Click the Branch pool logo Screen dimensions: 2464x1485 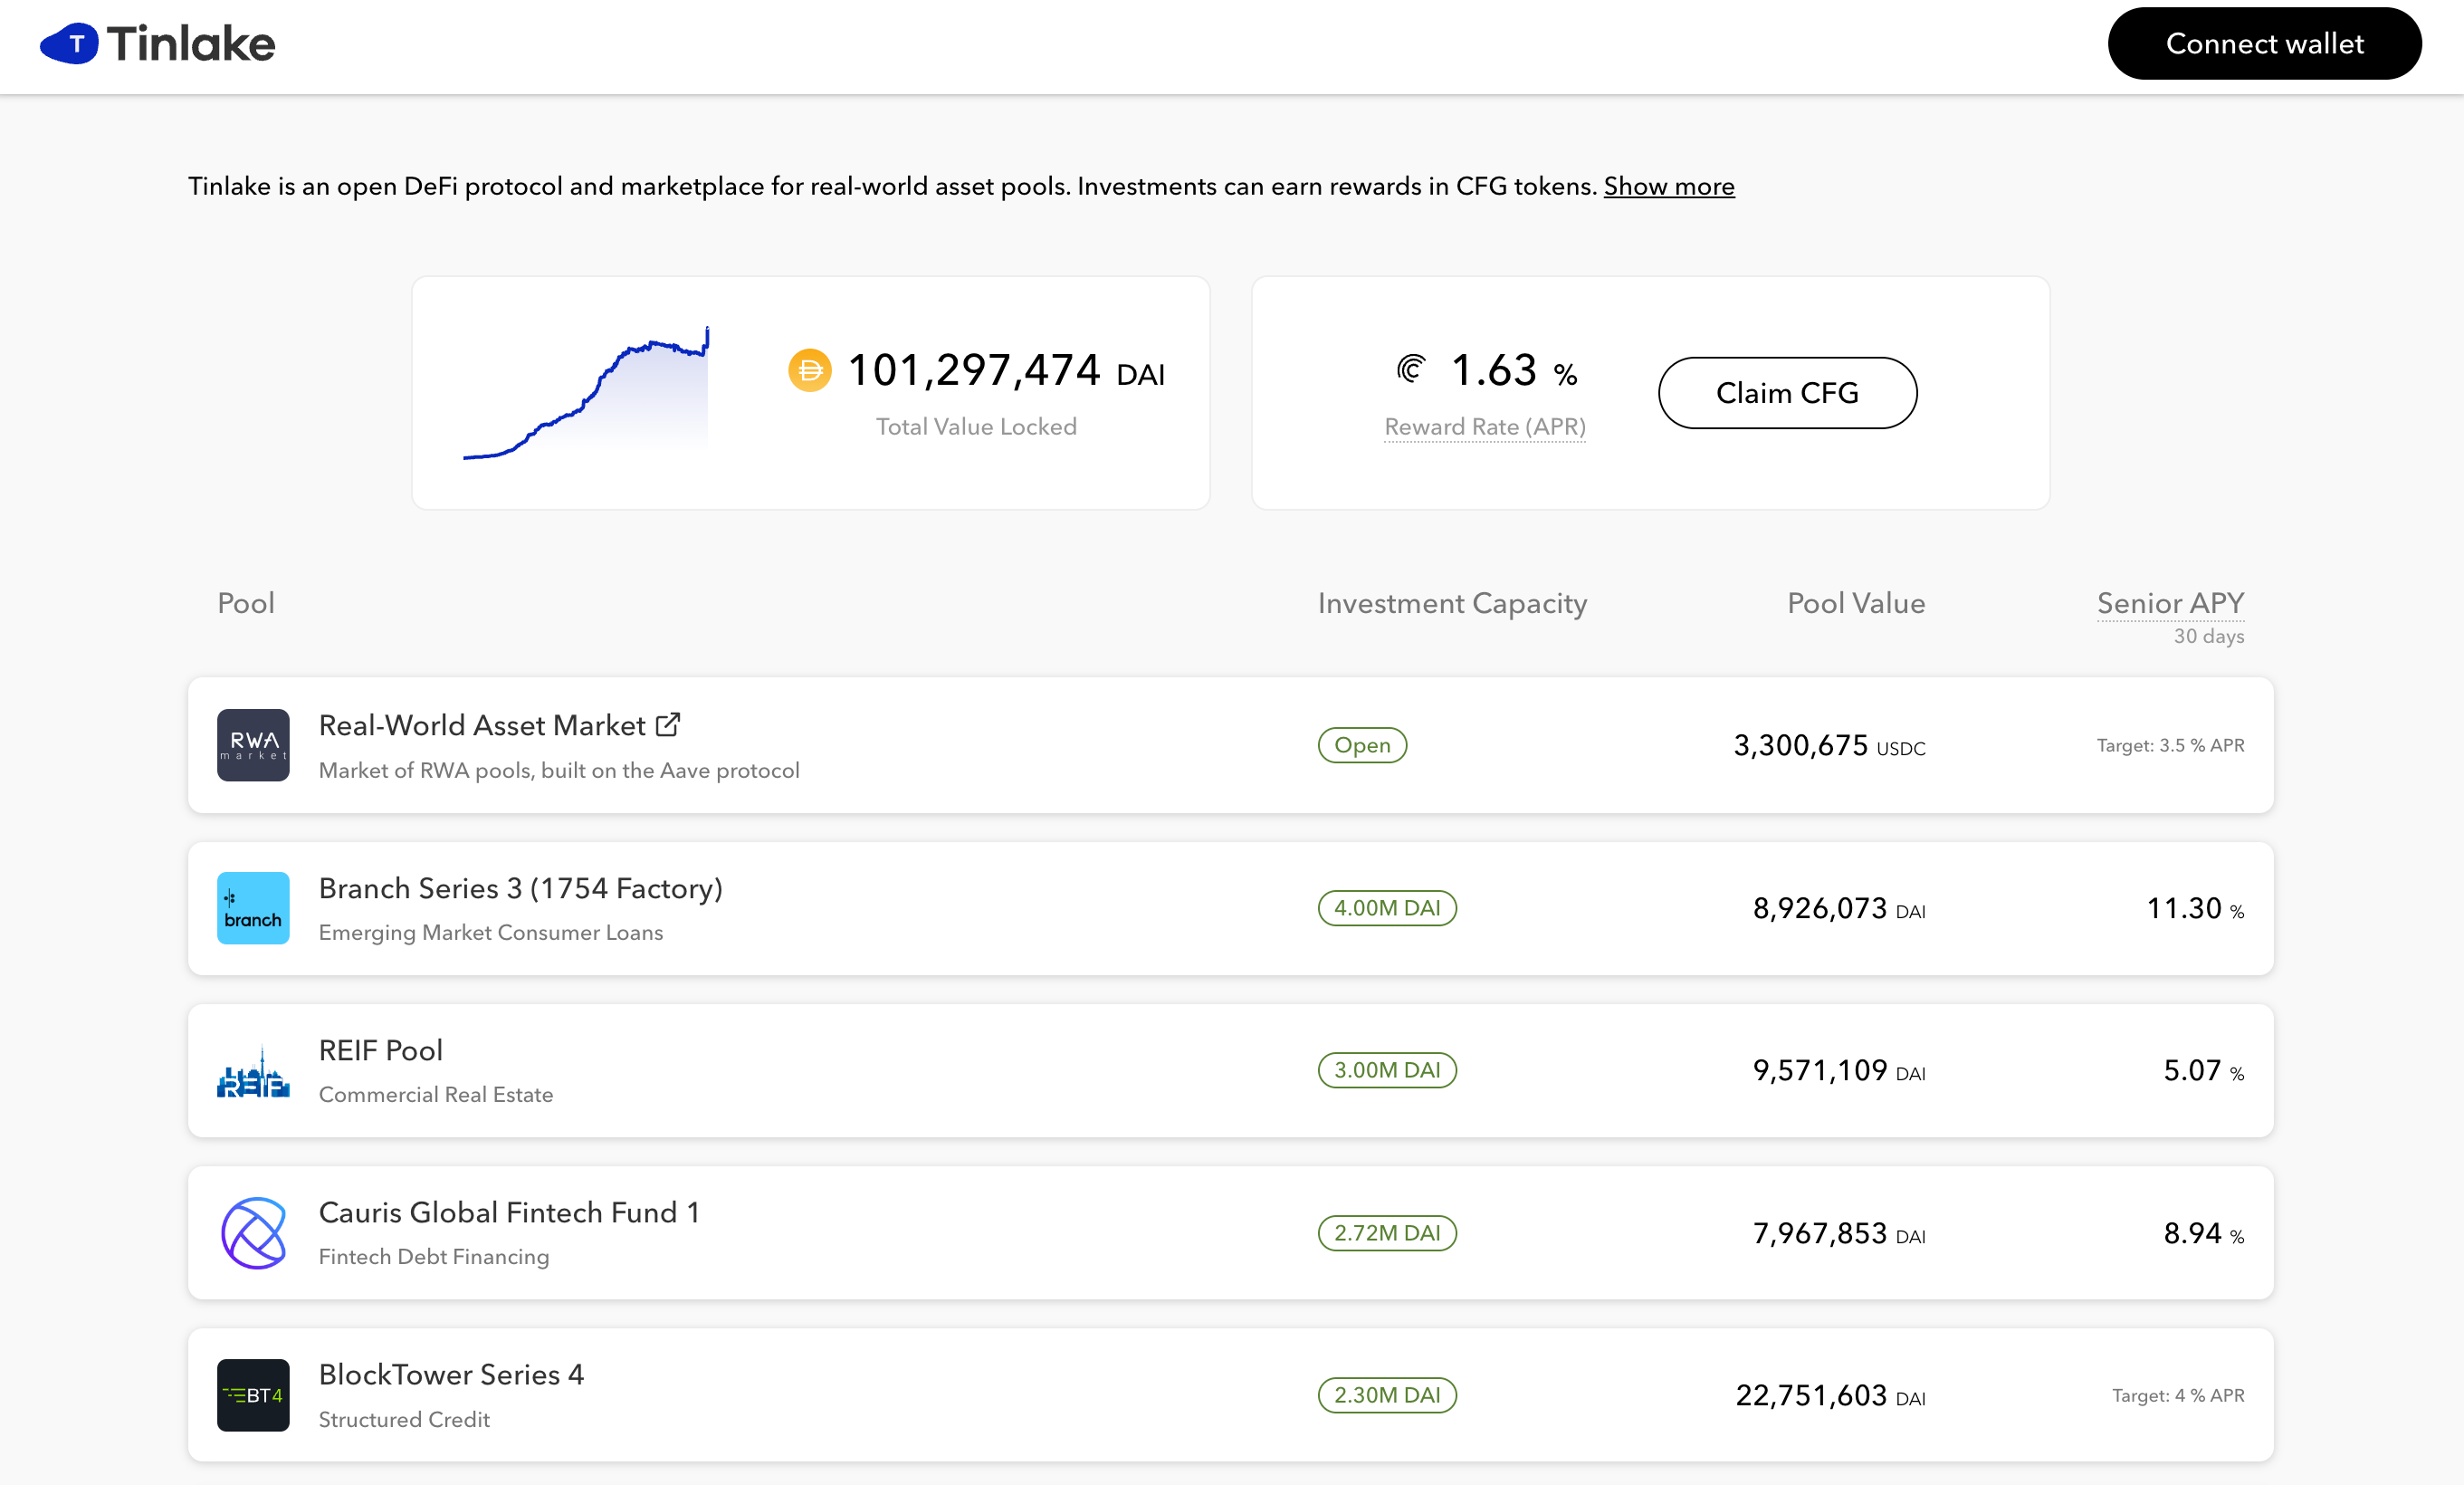(253, 908)
